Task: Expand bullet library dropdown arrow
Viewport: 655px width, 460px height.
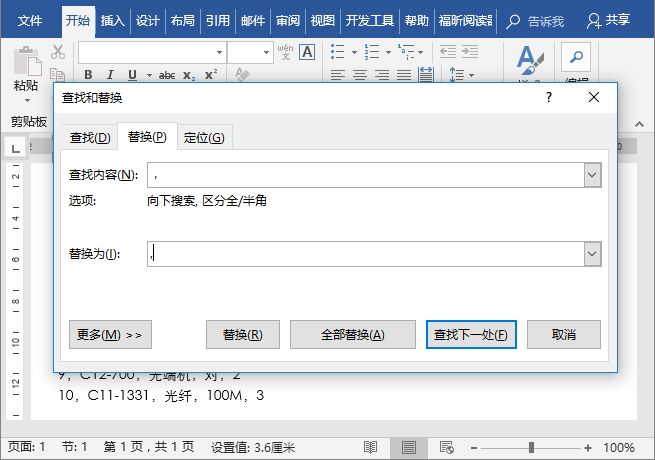Action: [x=354, y=53]
